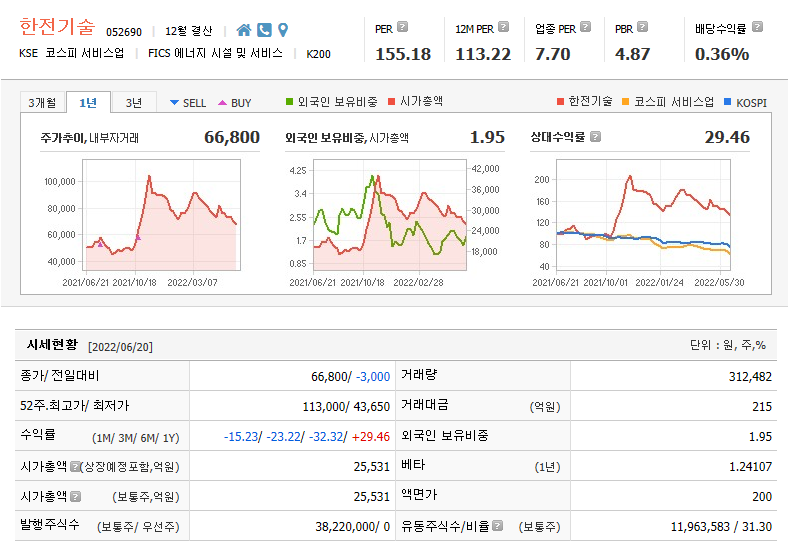Select the 1년 chart tab
The image size is (788, 552).
[88, 103]
